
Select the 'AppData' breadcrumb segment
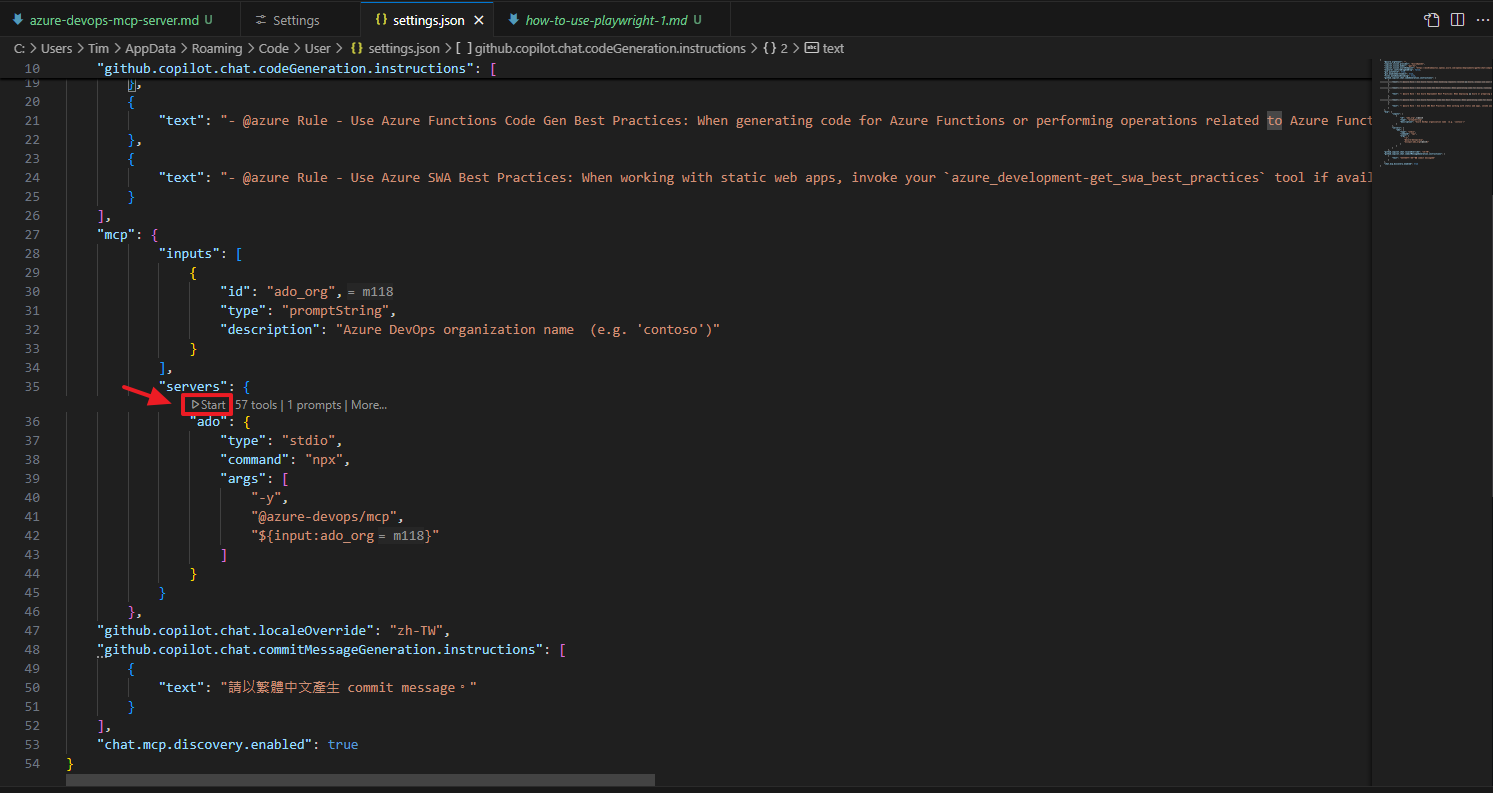(x=150, y=48)
